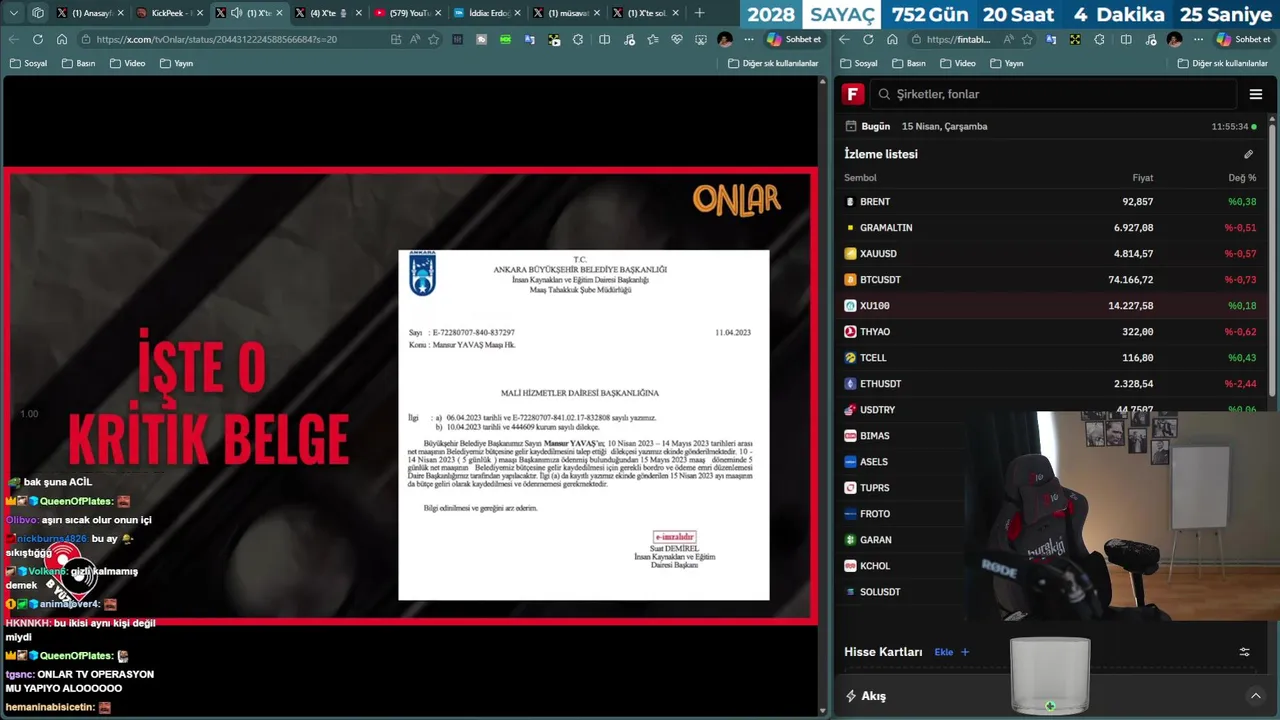Image resolution: width=1280 pixels, height=720 pixels.
Task: Select the XAUUSD row in the watchlist
Action: (x=1050, y=254)
